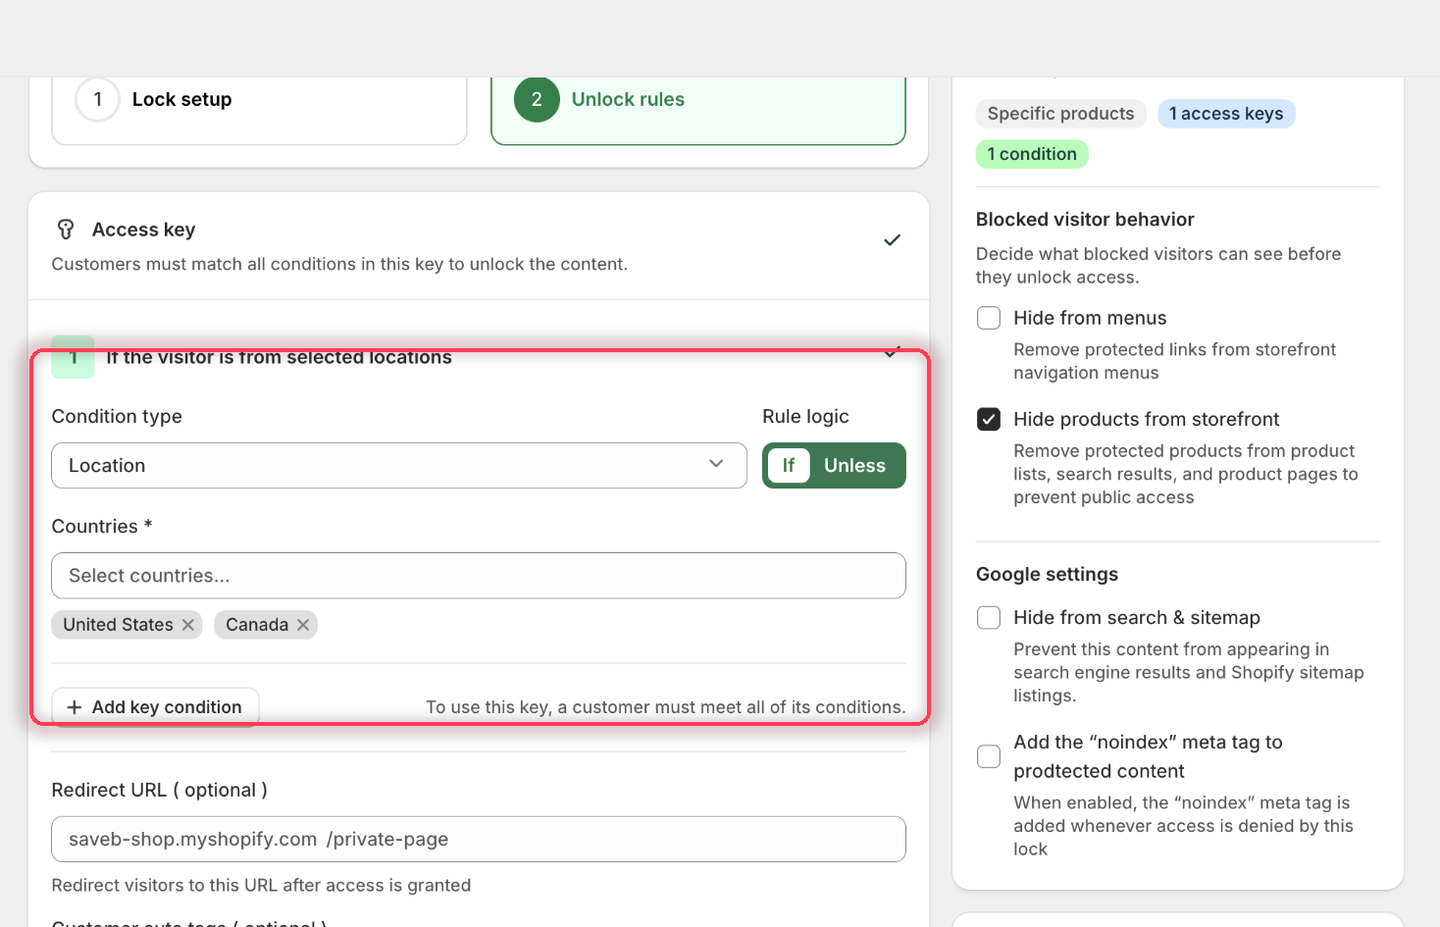Enable Hide from menus checkbox

[x=989, y=318]
